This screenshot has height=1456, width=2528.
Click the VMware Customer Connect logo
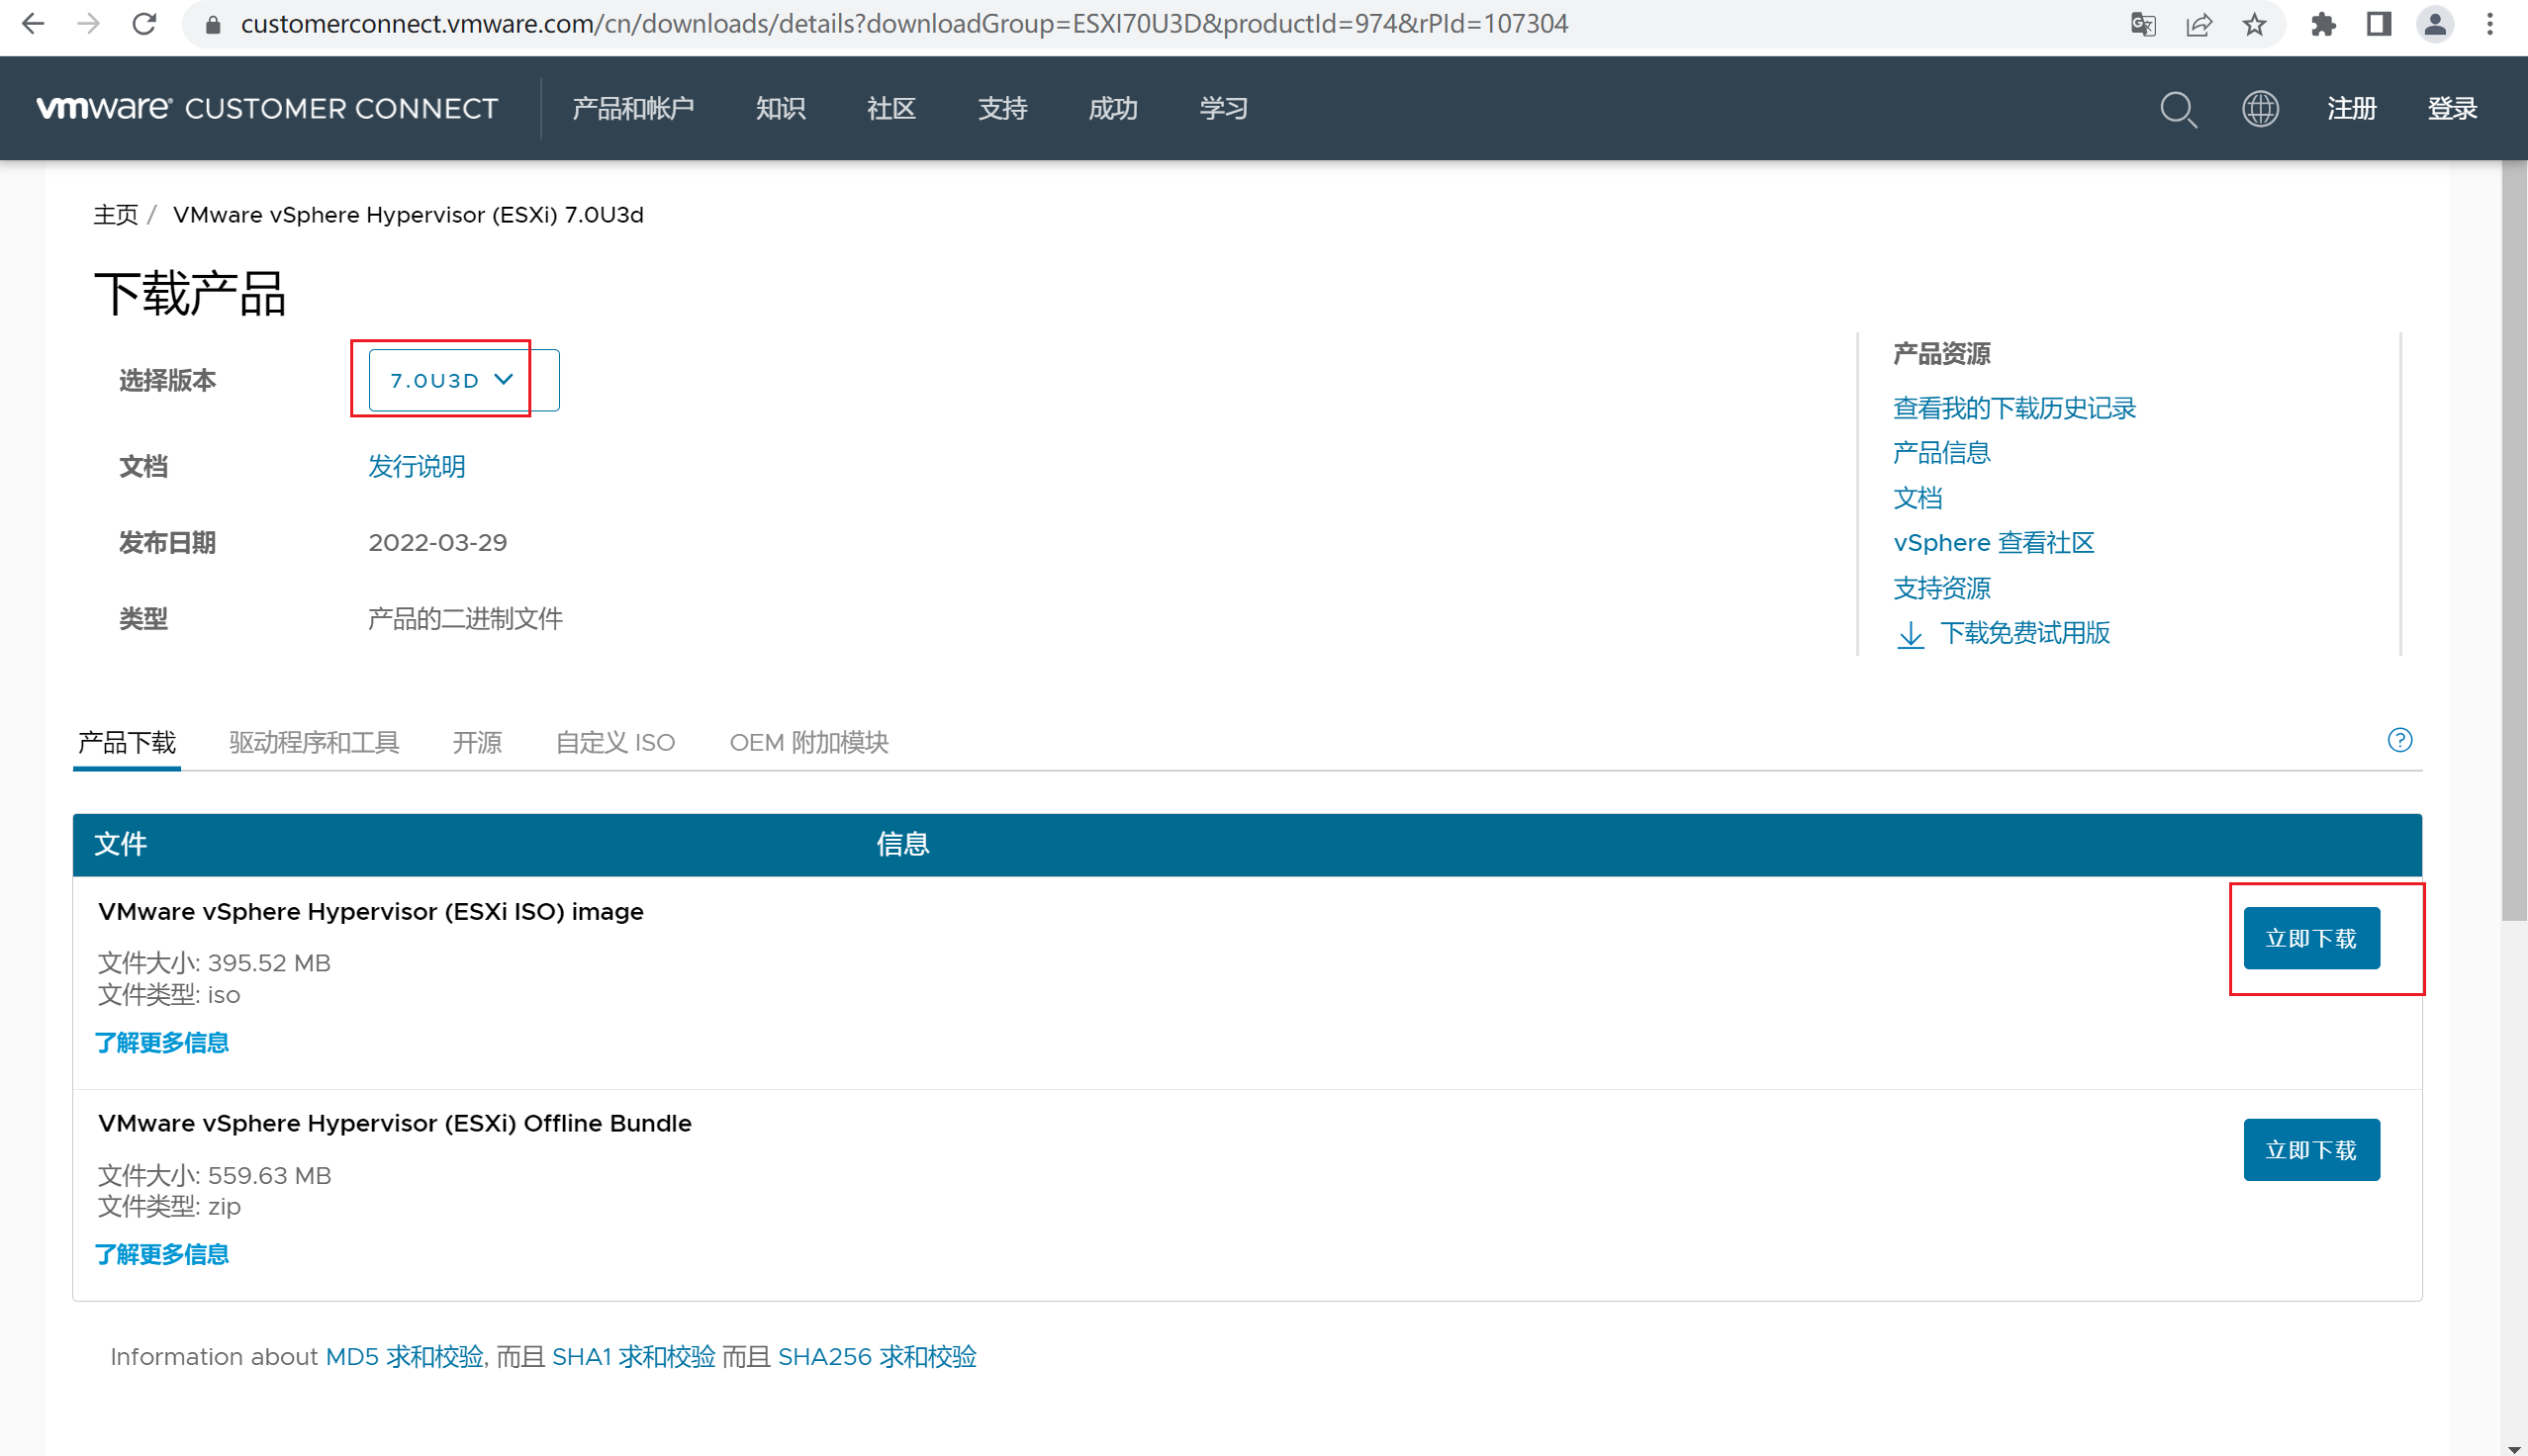[x=267, y=108]
